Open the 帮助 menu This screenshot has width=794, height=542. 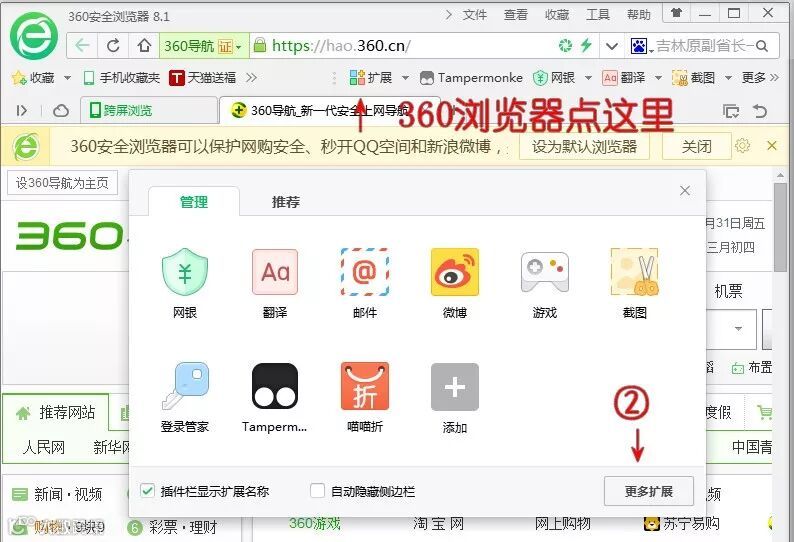[x=639, y=15]
